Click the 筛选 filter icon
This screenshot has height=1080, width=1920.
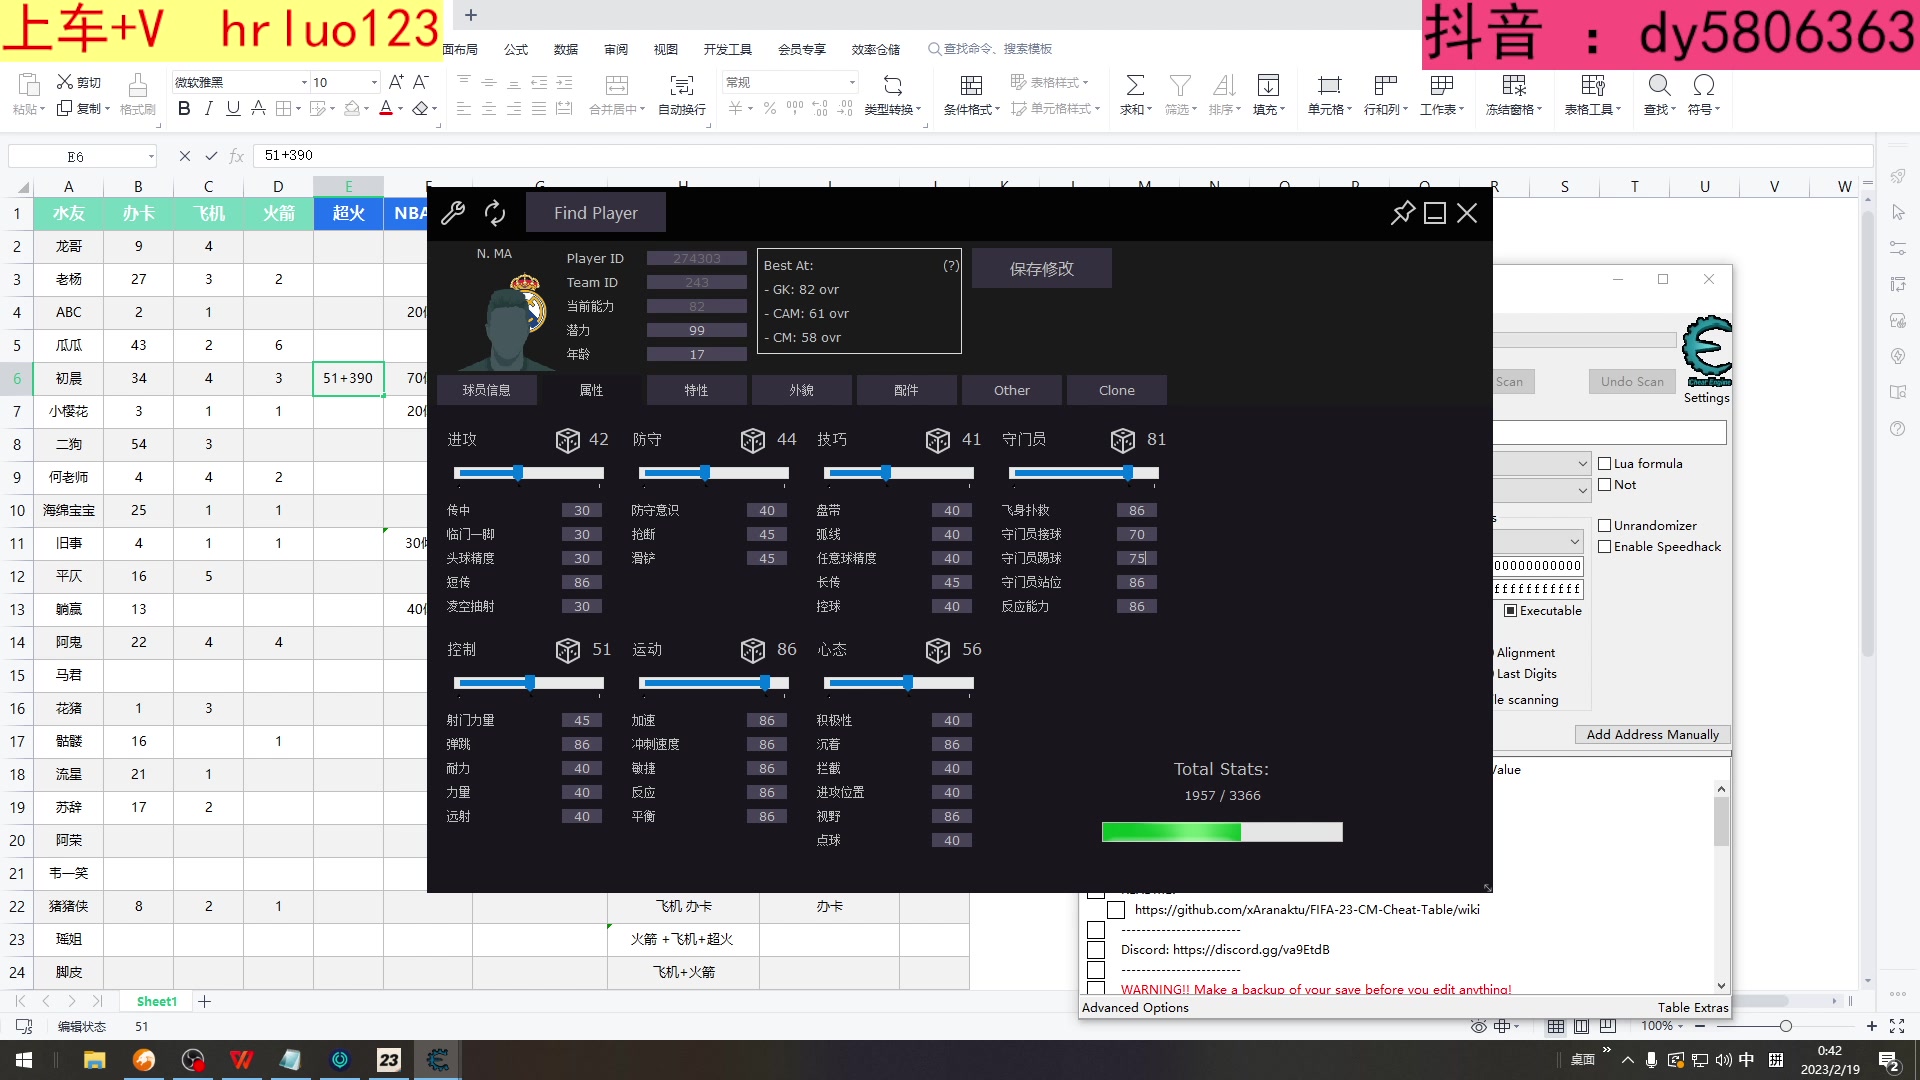[x=1180, y=85]
